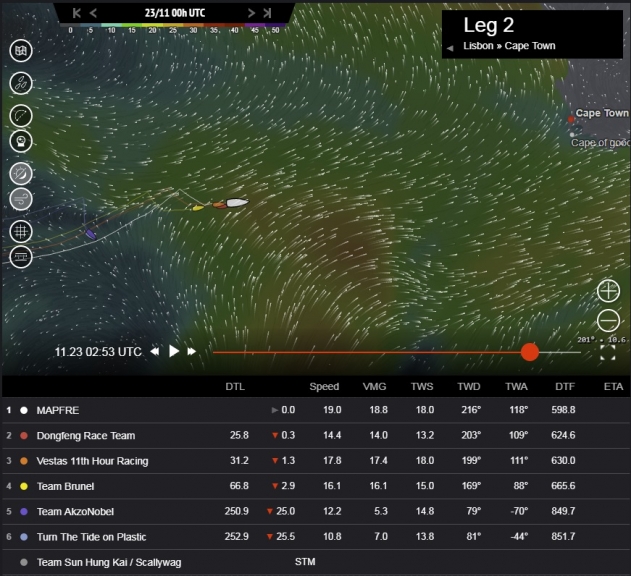Jump to first forecast time step
This screenshot has height=576, width=631.
click(x=76, y=13)
